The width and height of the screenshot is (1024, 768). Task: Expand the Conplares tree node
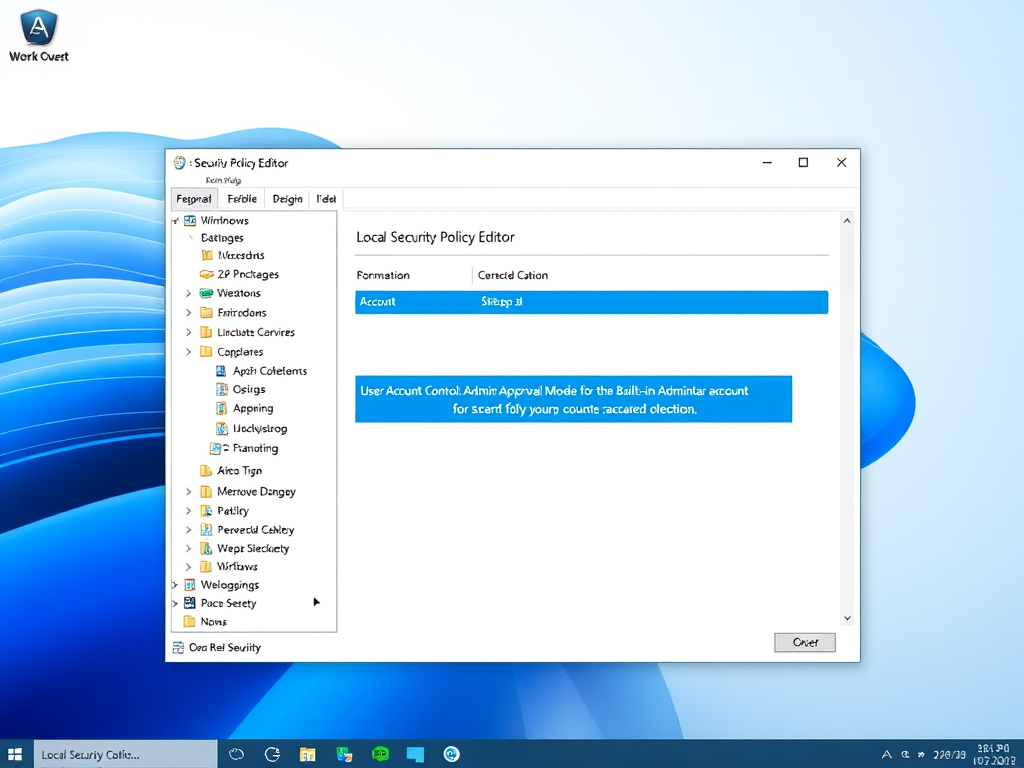[x=188, y=351]
